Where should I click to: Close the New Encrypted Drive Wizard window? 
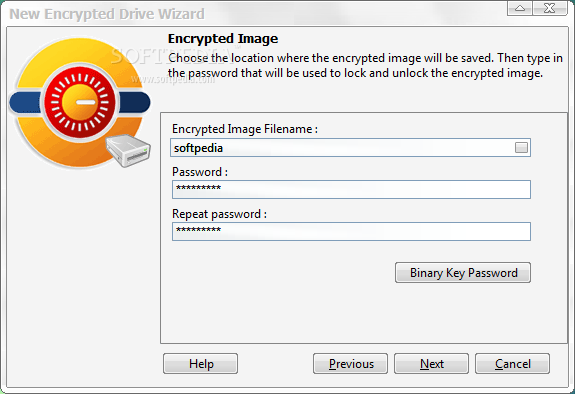coord(549,8)
